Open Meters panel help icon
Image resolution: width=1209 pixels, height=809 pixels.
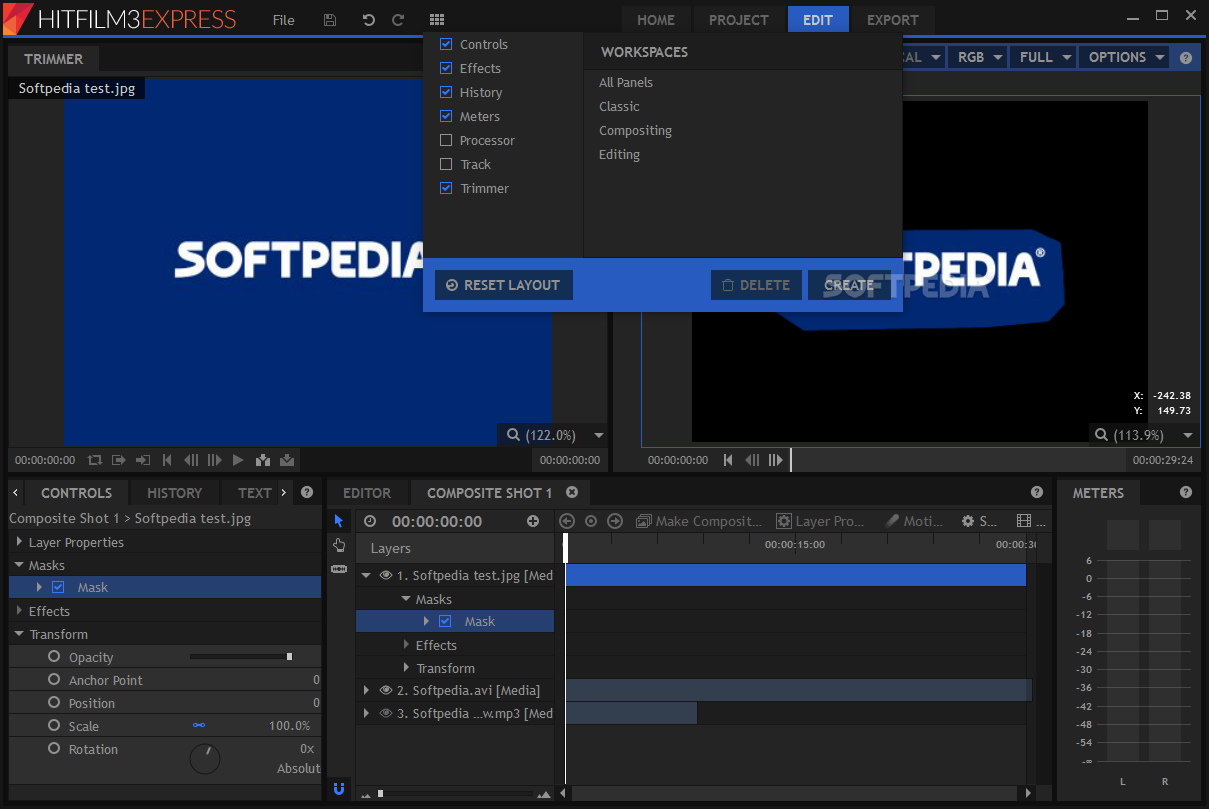1186,492
